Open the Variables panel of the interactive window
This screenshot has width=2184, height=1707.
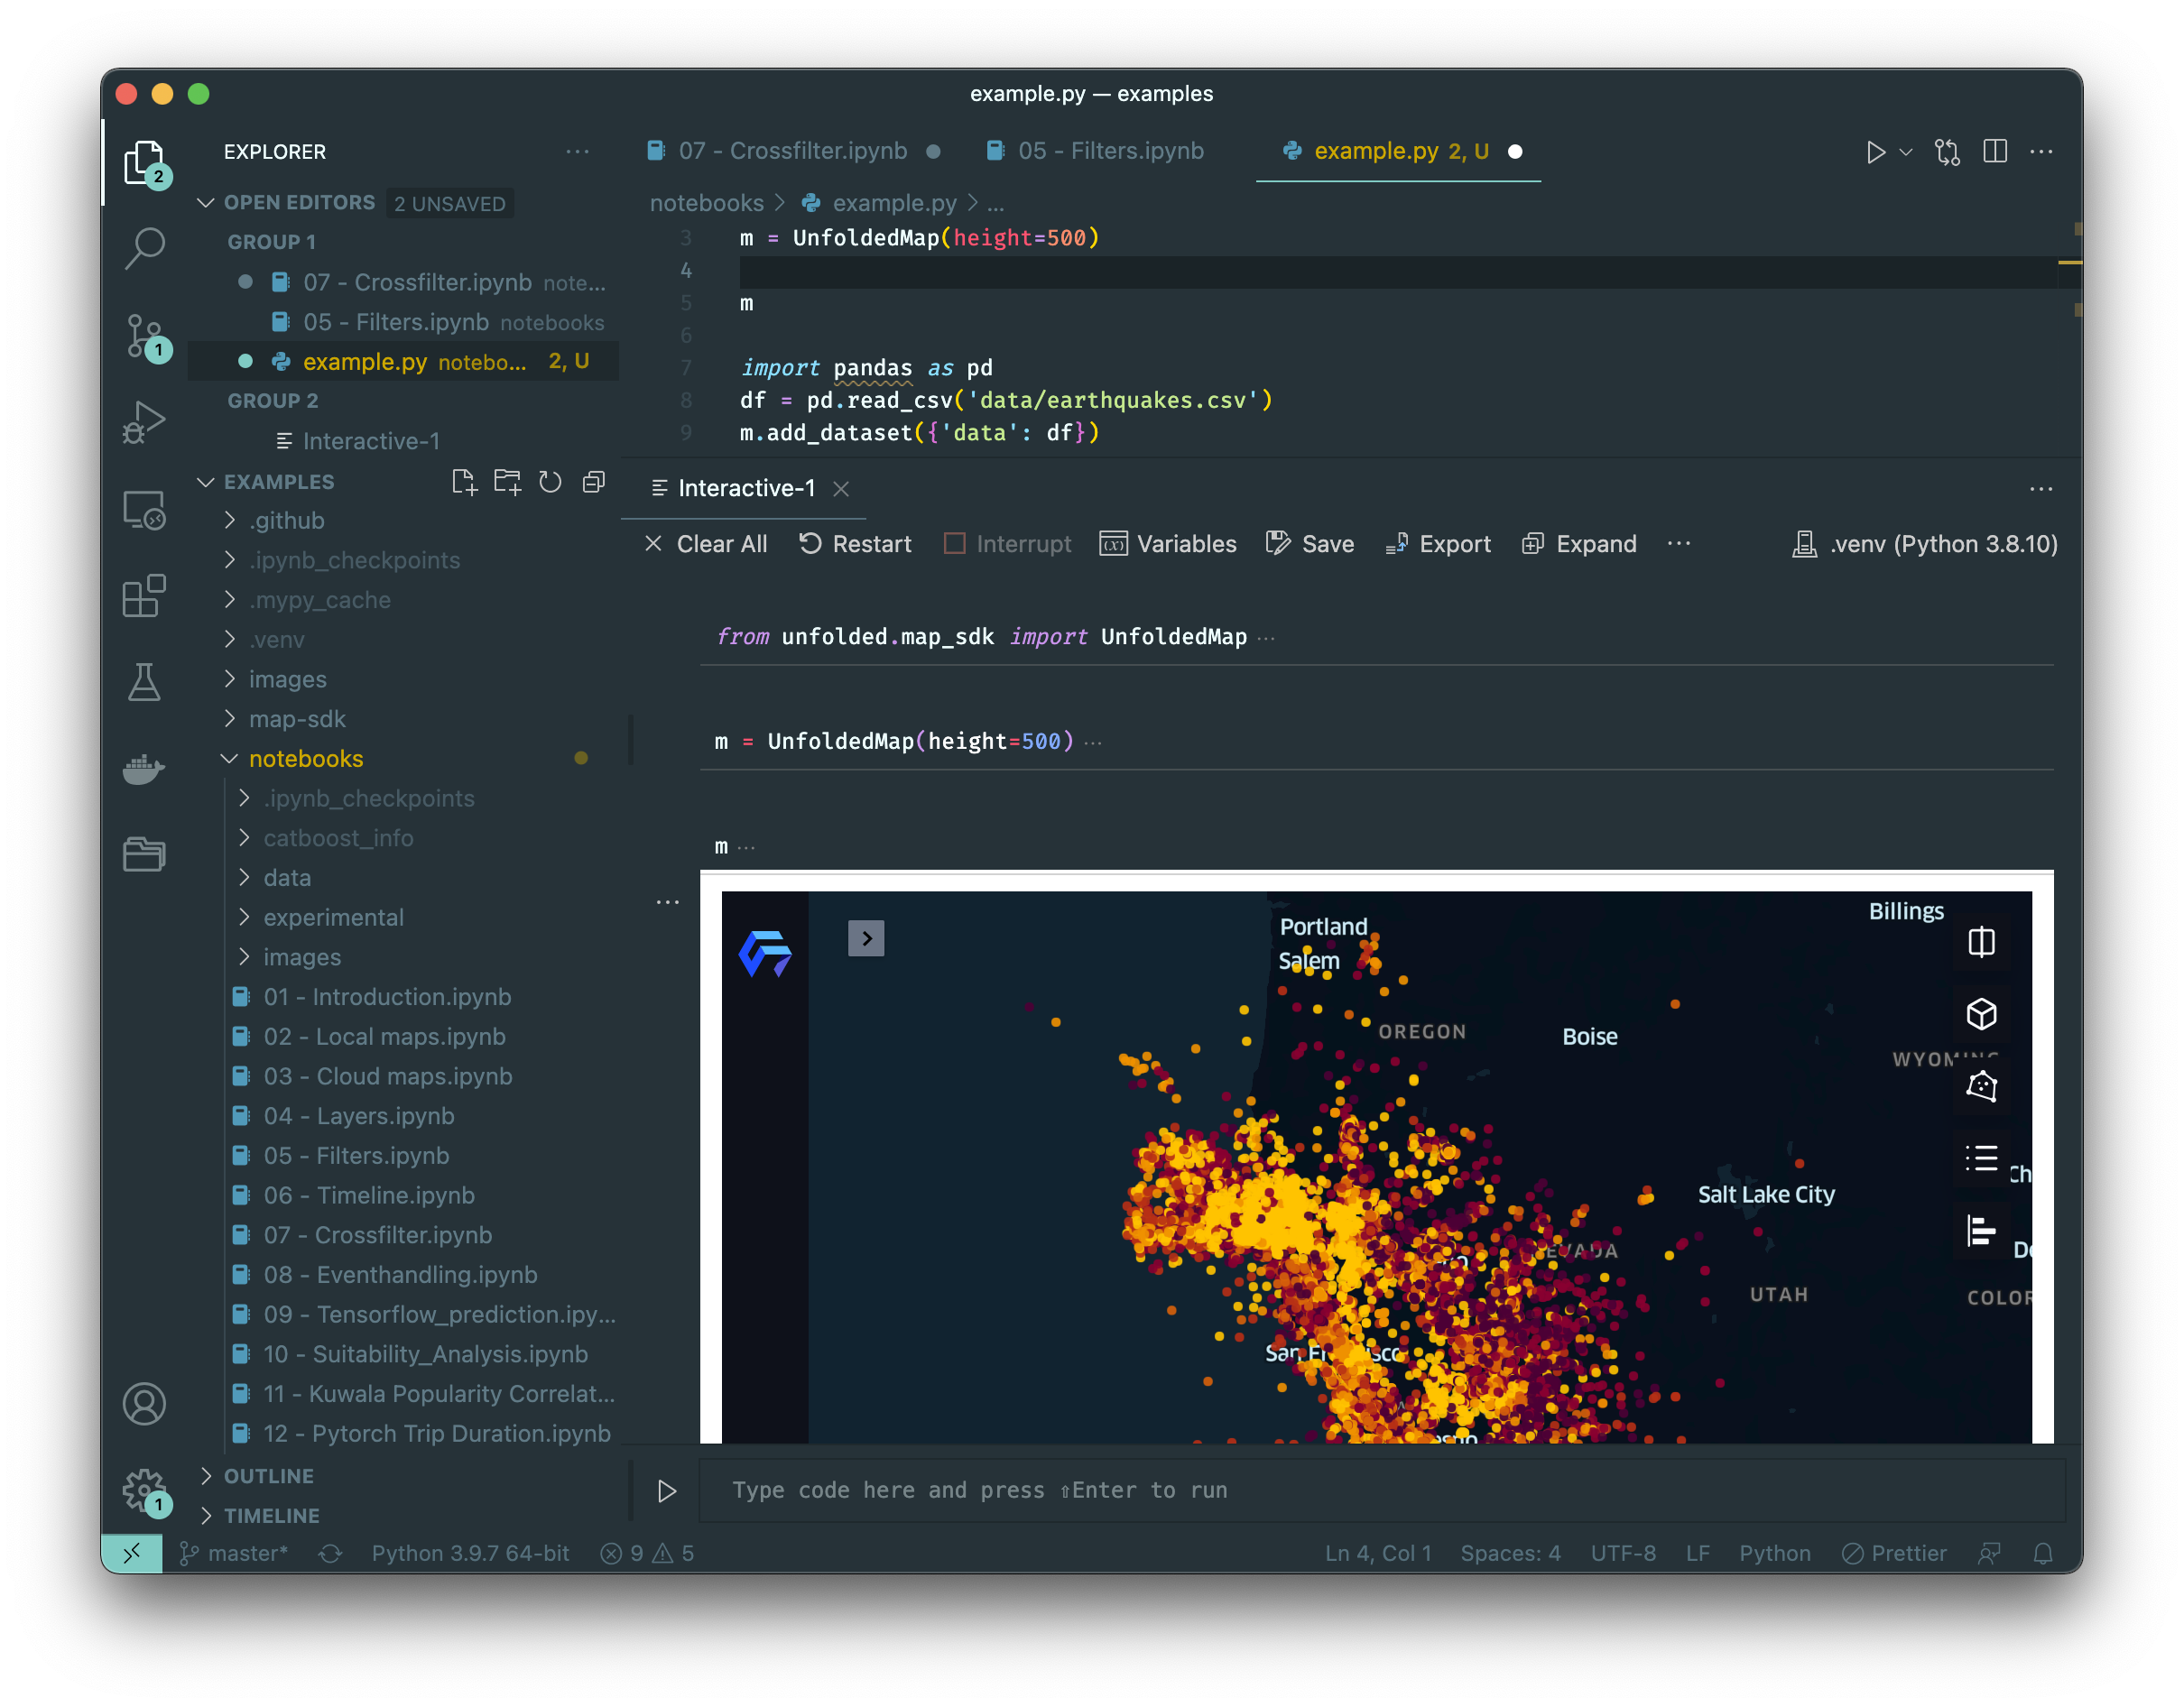point(1168,544)
